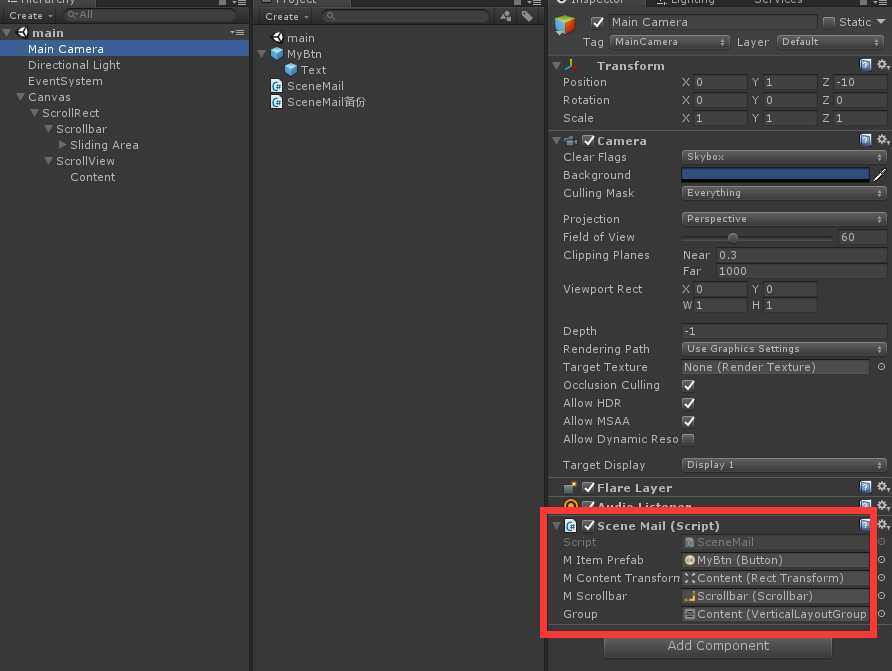Open M Content Transform object picker circle
Viewport: 892px width, 671px height.
tap(881, 578)
